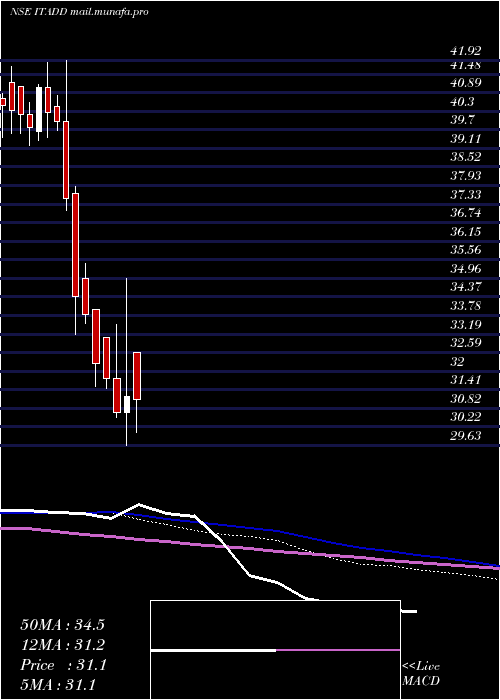Click the 40.89 price axis label

point(466,83)
